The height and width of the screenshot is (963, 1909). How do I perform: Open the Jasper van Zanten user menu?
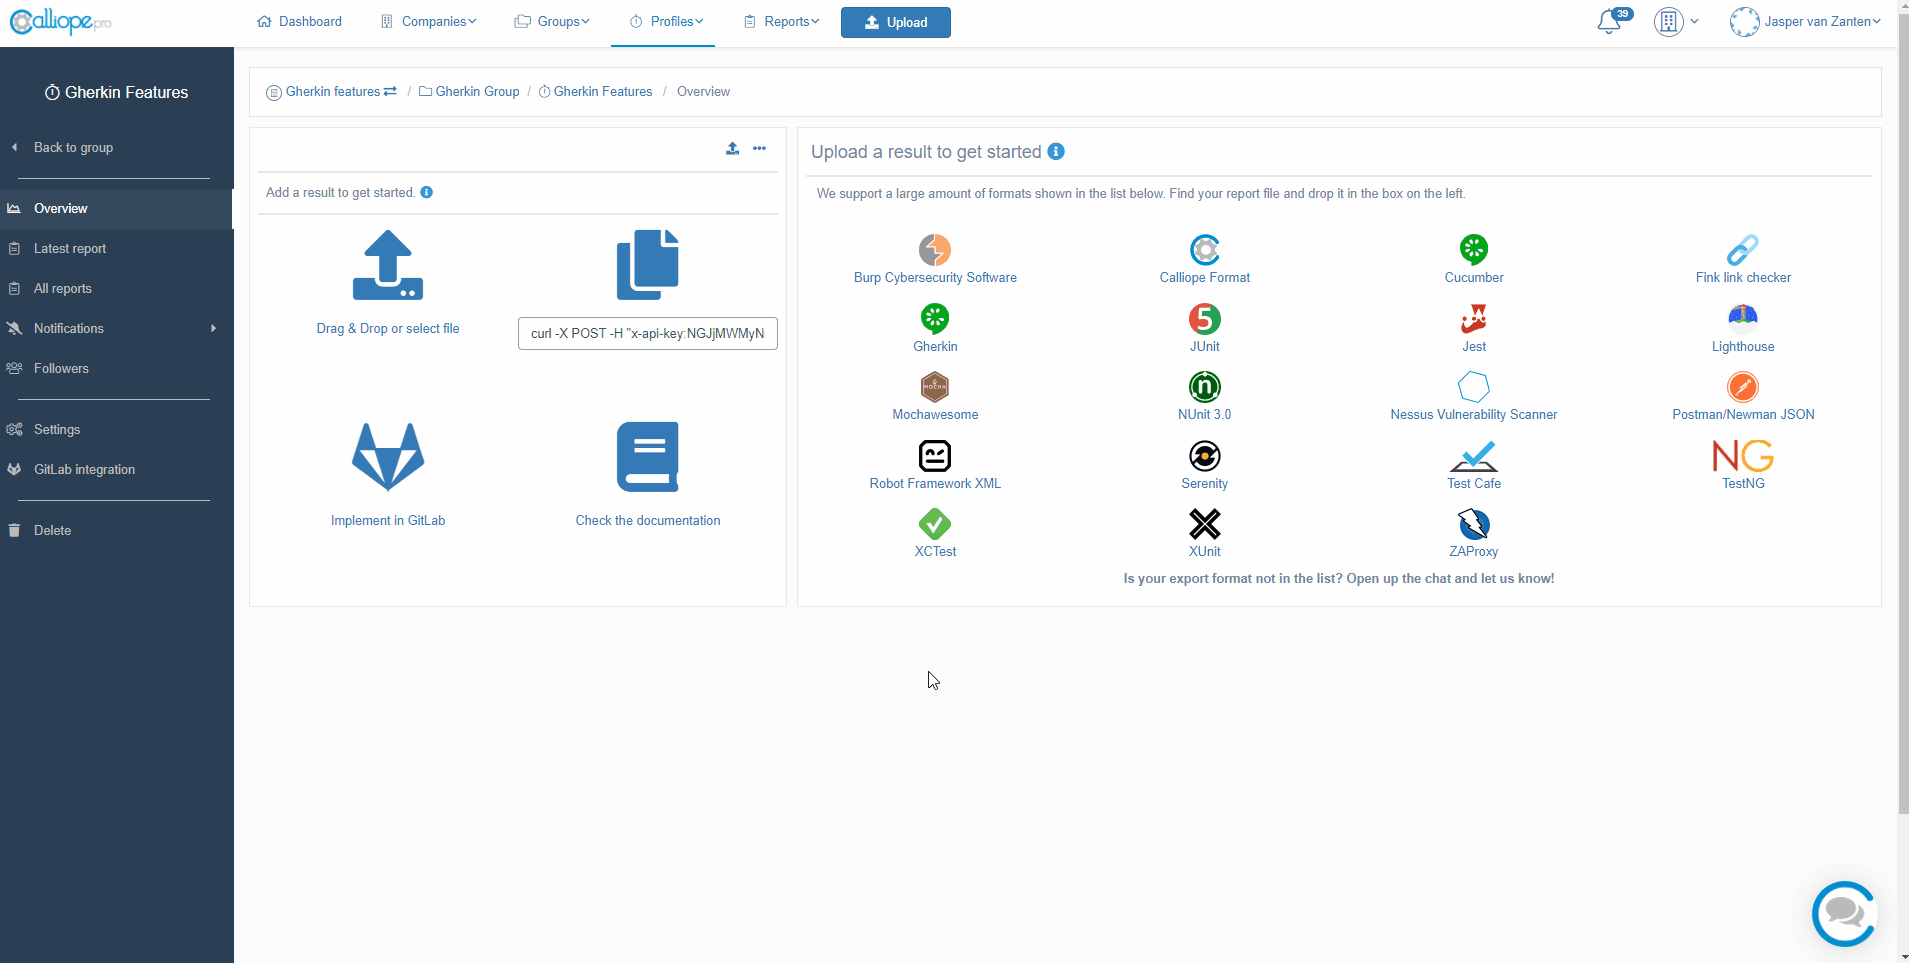pyautogui.click(x=1805, y=22)
